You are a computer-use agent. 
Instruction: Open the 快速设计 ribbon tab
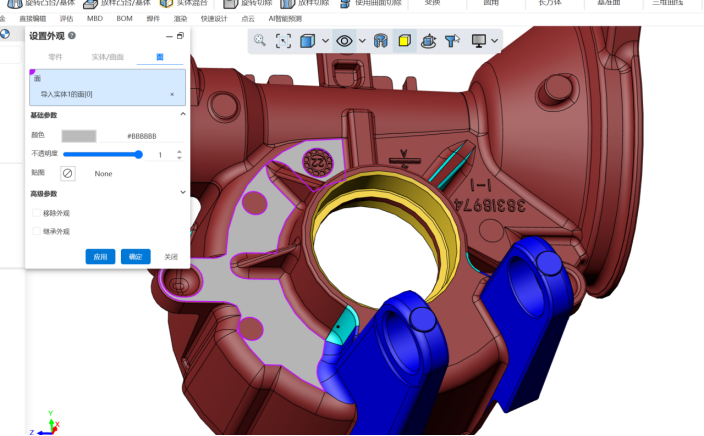coord(214,18)
